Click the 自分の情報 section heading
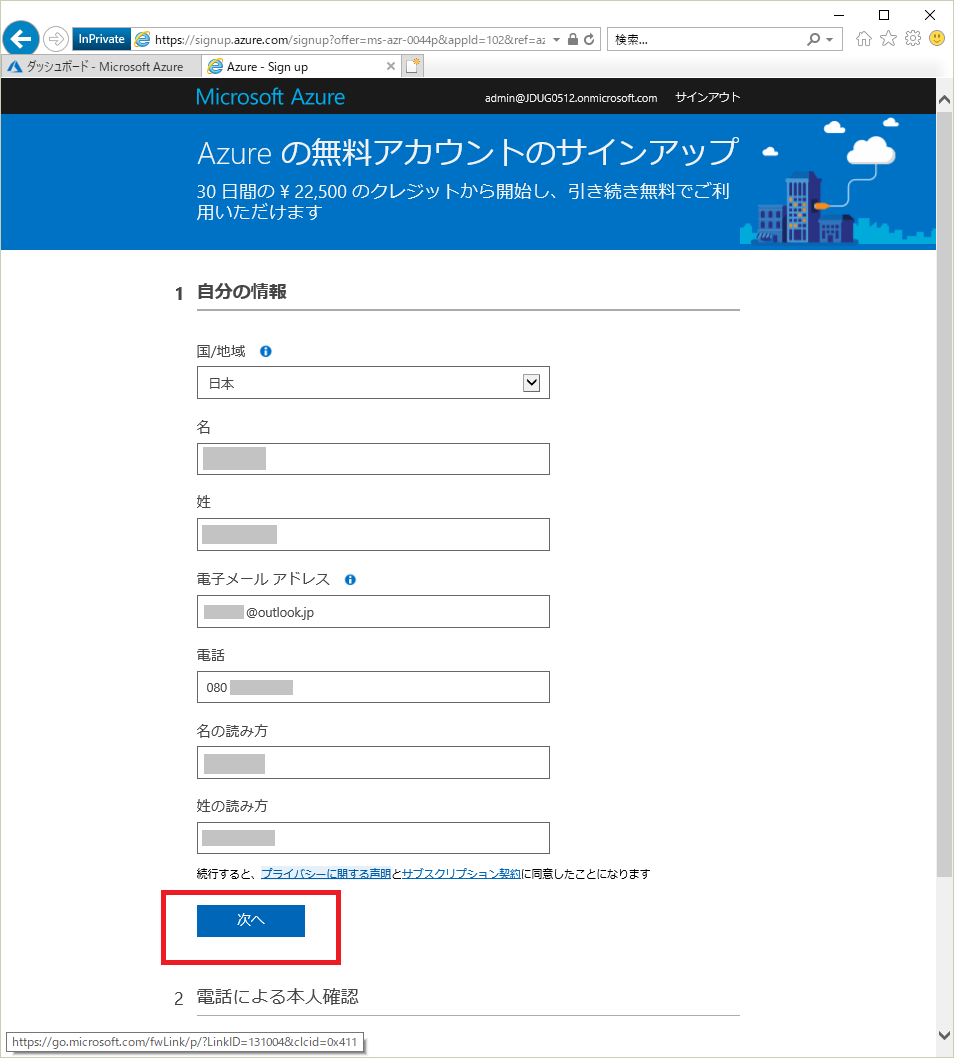Screen dimensions: 954x1058 coord(242,292)
